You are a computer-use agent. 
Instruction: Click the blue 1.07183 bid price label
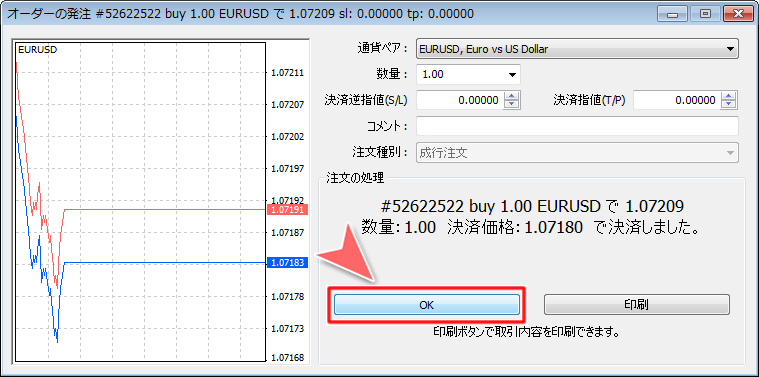click(x=288, y=263)
